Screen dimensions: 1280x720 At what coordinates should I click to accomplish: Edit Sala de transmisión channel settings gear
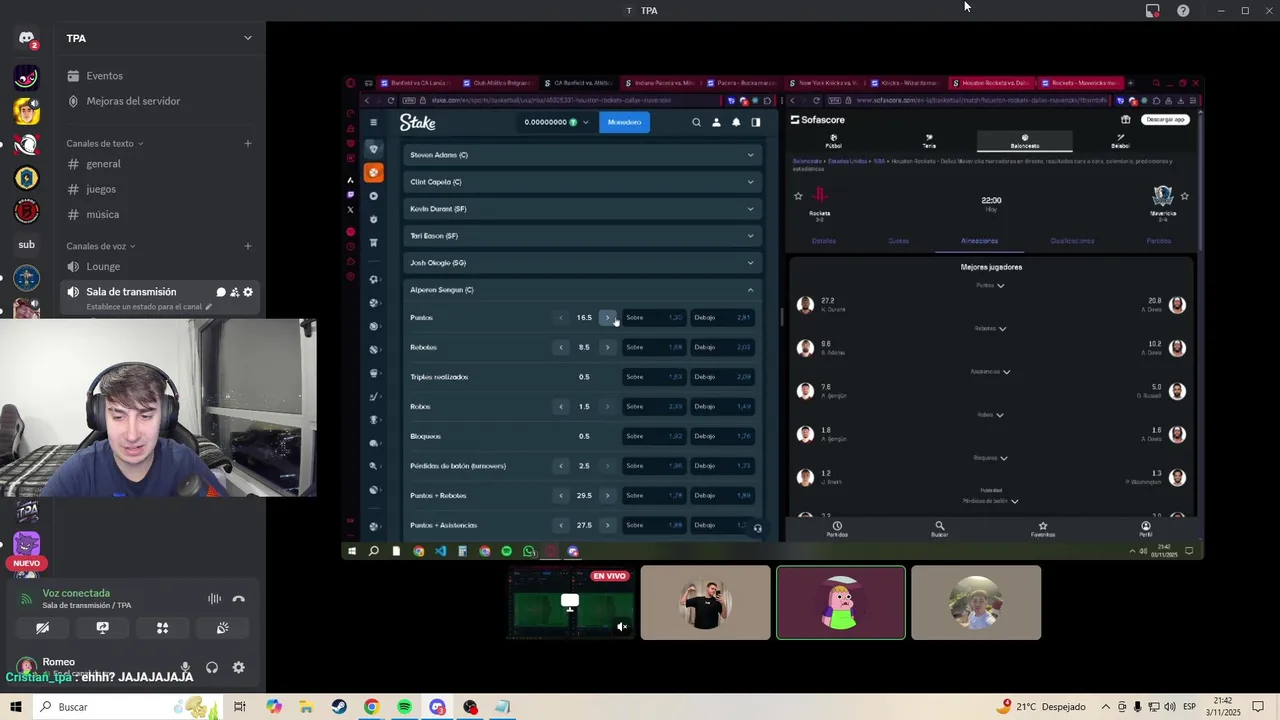pyautogui.click(x=248, y=292)
